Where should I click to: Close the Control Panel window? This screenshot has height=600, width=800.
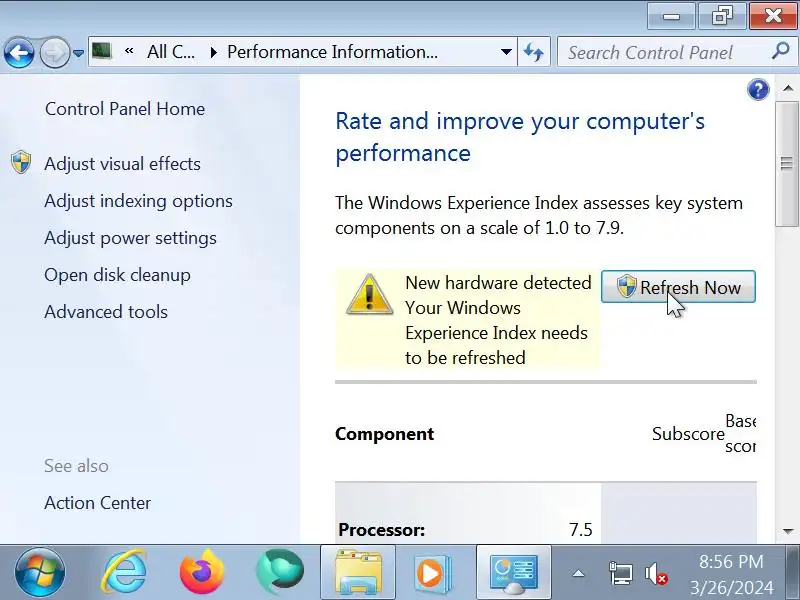(x=773, y=16)
